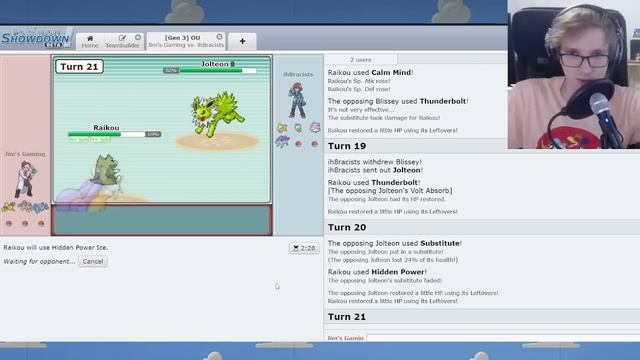Click the green Pokémon icon in opponent's team

point(298,128)
